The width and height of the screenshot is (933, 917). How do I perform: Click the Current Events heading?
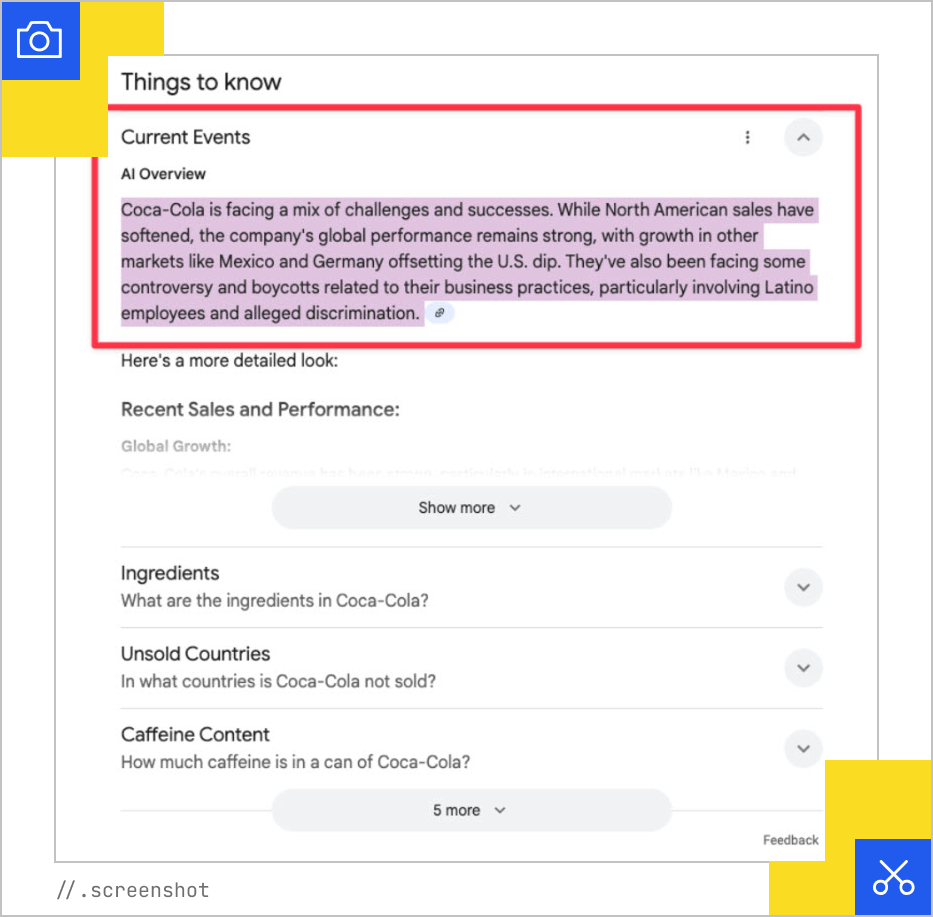coord(186,138)
